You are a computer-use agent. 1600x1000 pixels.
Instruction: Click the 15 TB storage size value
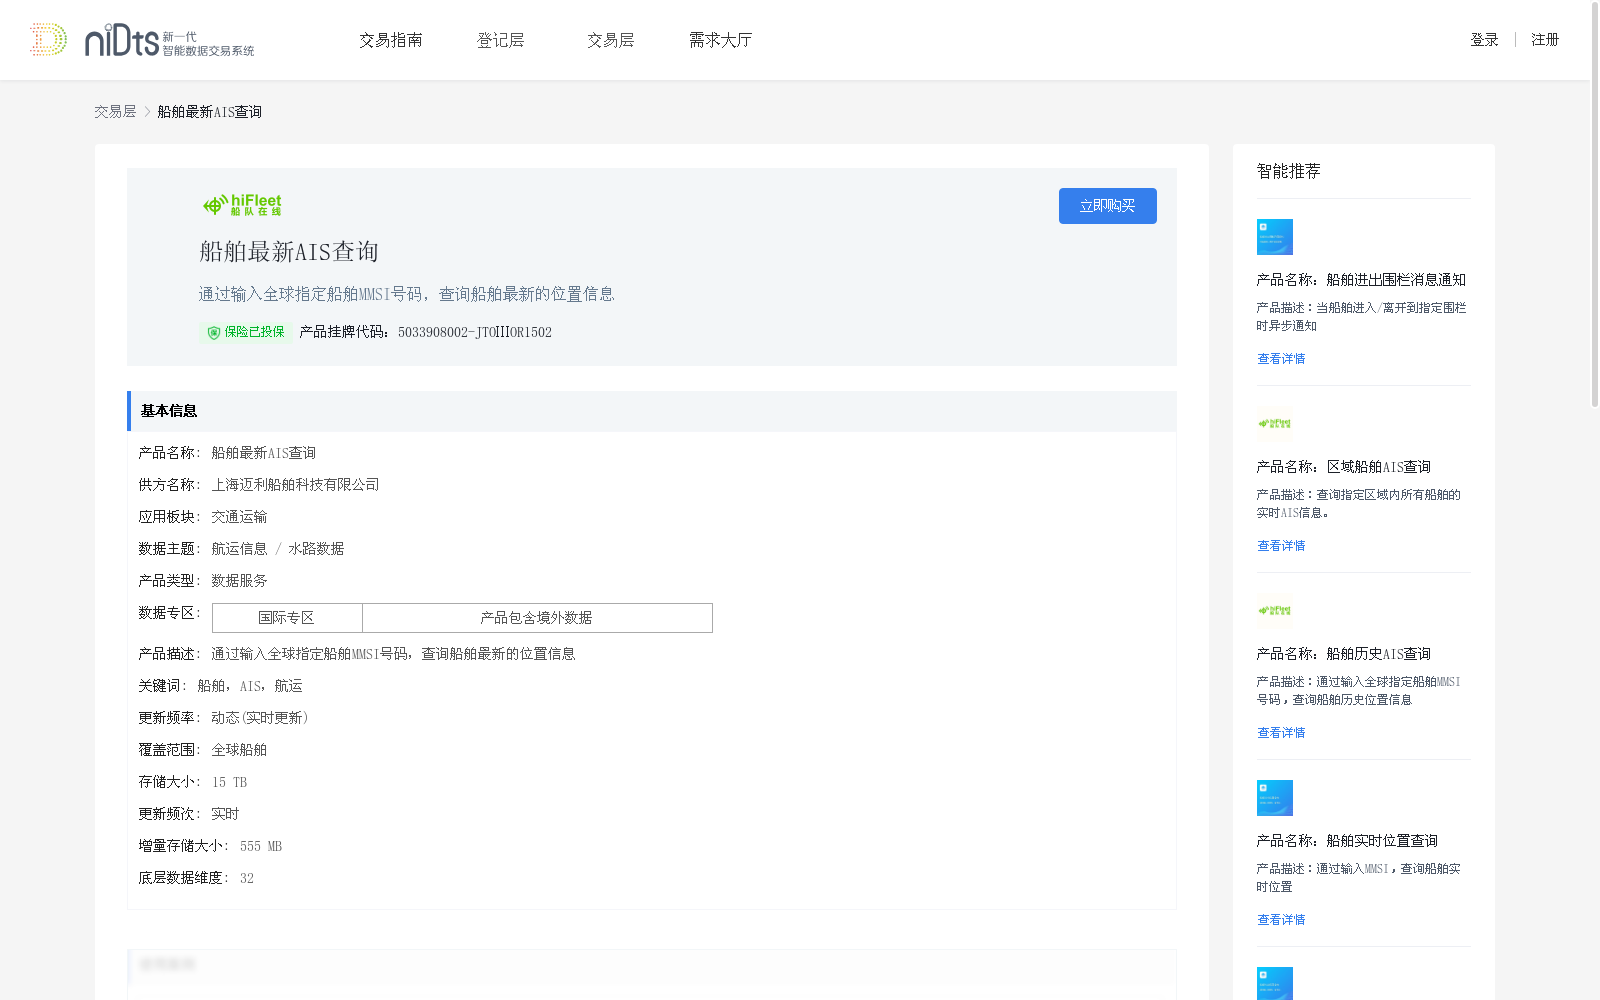229,782
